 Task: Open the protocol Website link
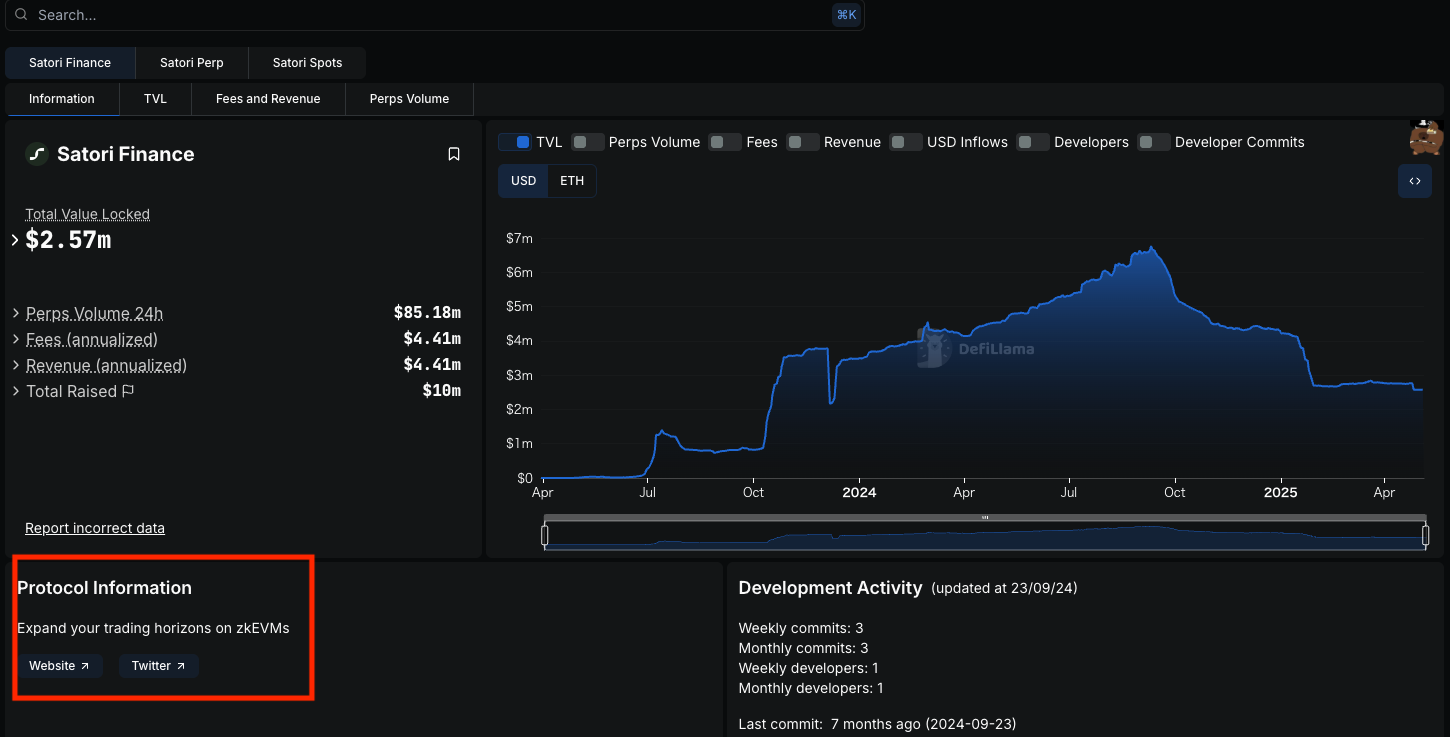60,666
